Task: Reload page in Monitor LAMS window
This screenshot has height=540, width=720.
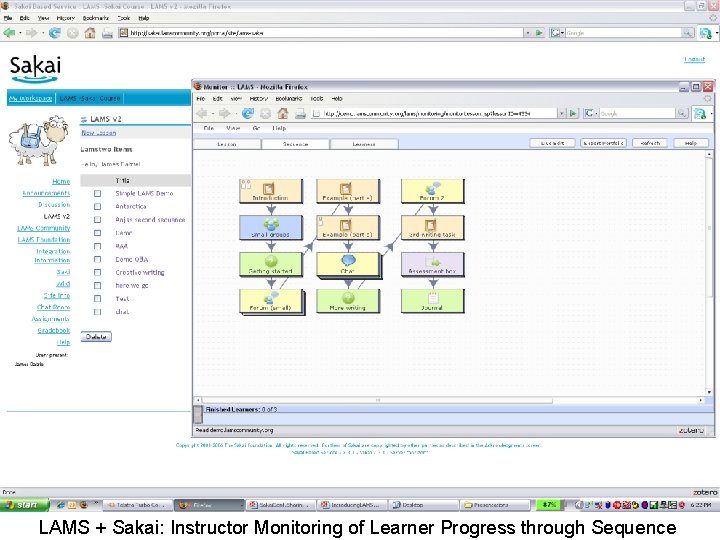Action: tap(248, 113)
